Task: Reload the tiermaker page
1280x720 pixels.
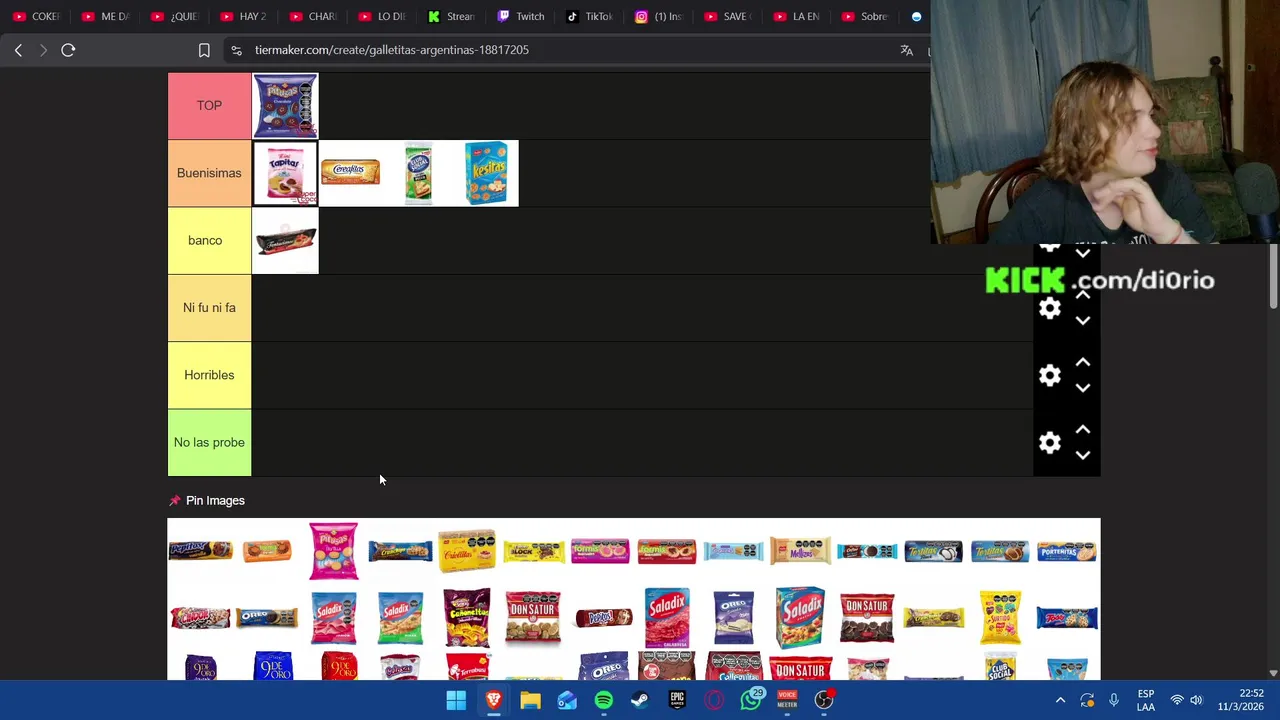Action: [68, 50]
